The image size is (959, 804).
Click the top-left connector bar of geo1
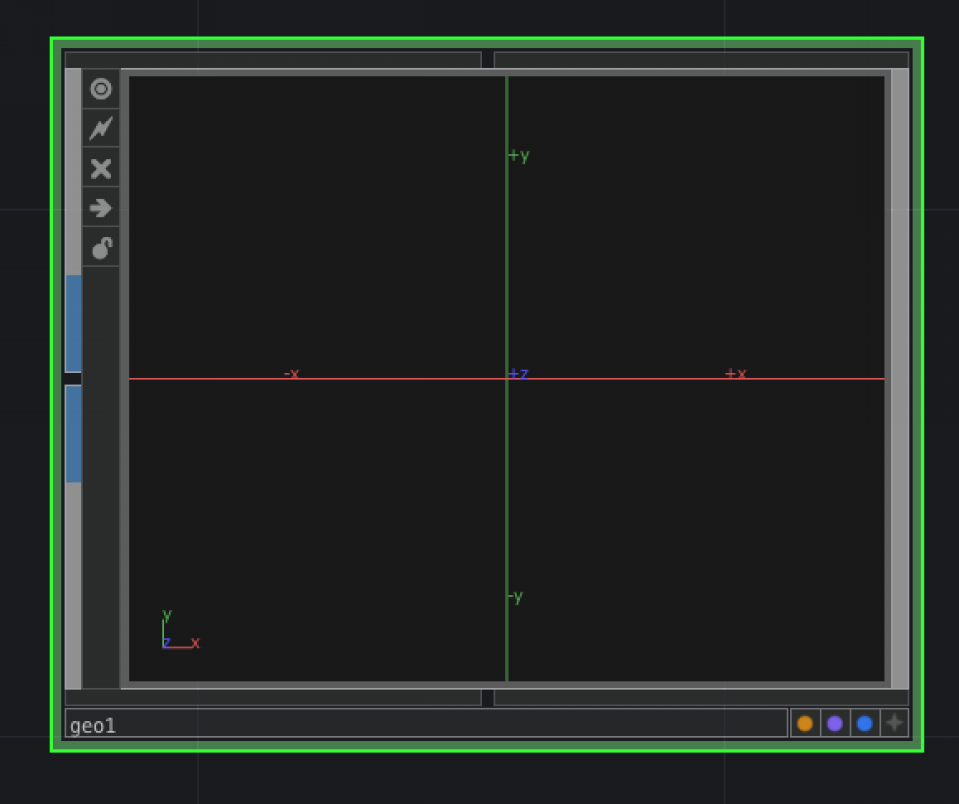pos(273,60)
